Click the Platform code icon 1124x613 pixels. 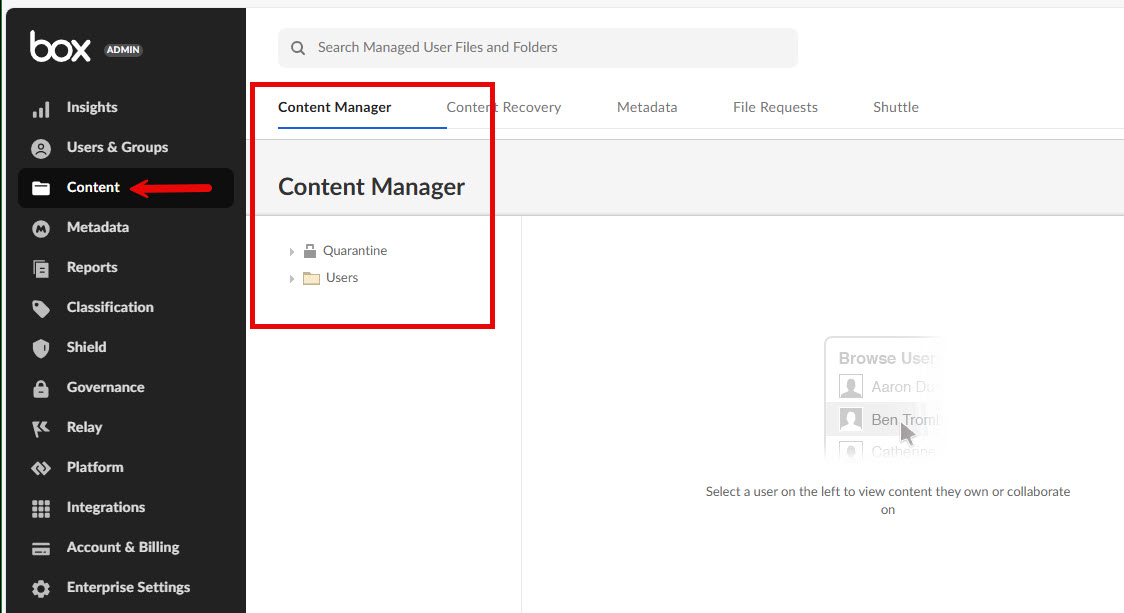click(41, 468)
